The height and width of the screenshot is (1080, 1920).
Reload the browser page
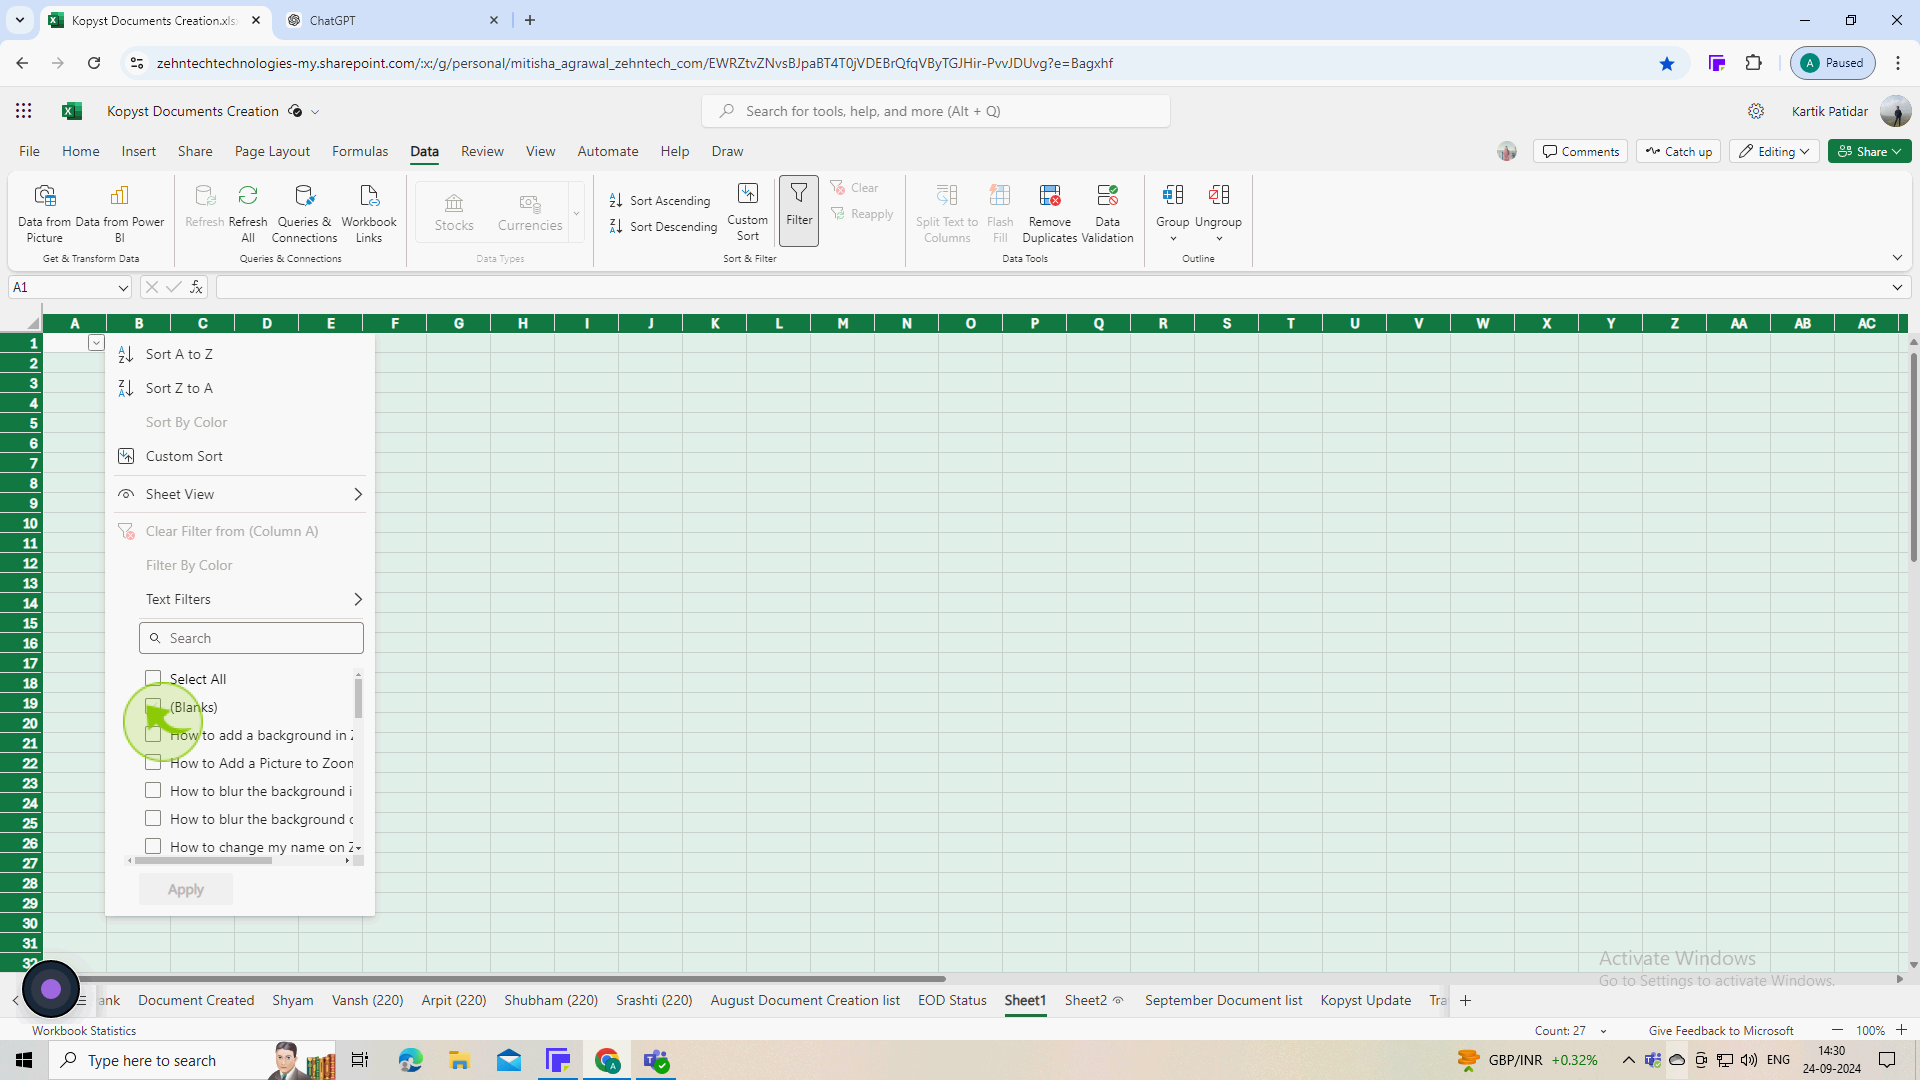pyautogui.click(x=94, y=63)
